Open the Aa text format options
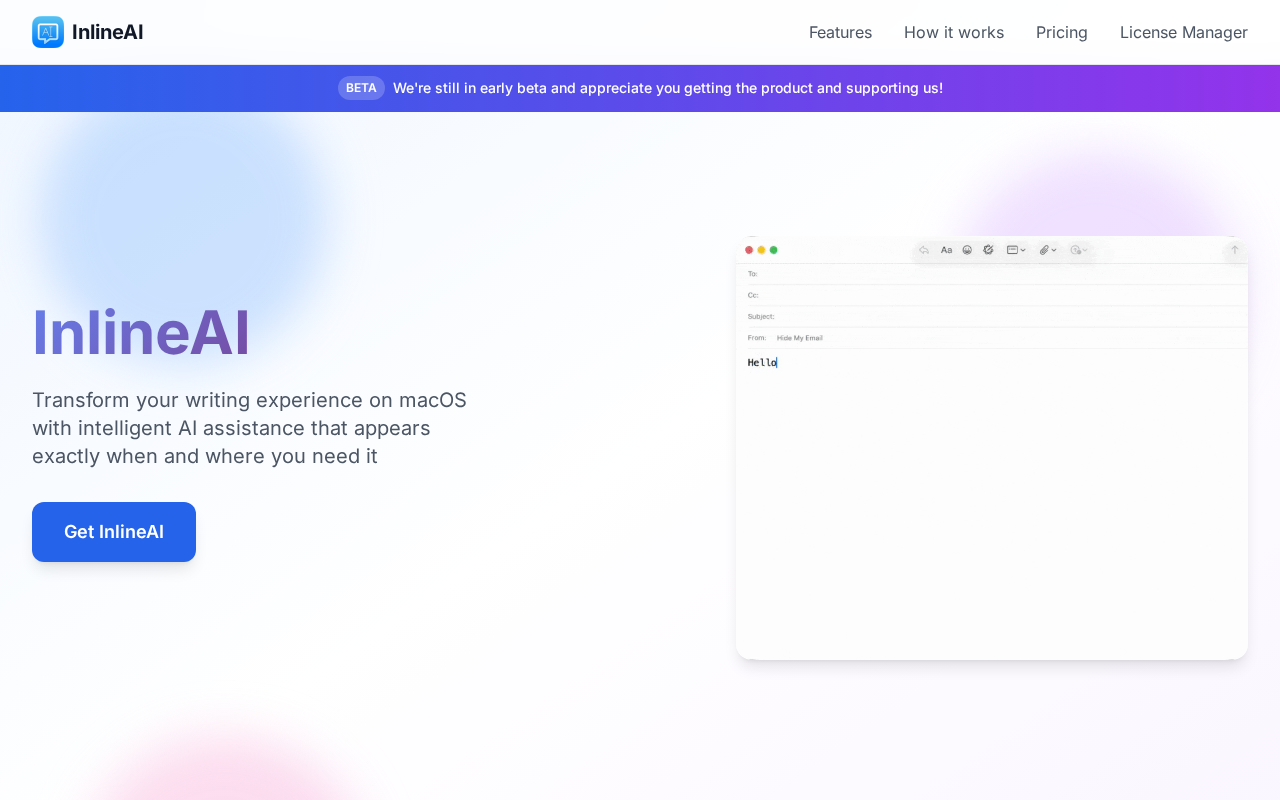The width and height of the screenshot is (1280, 800). pos(946,250)
